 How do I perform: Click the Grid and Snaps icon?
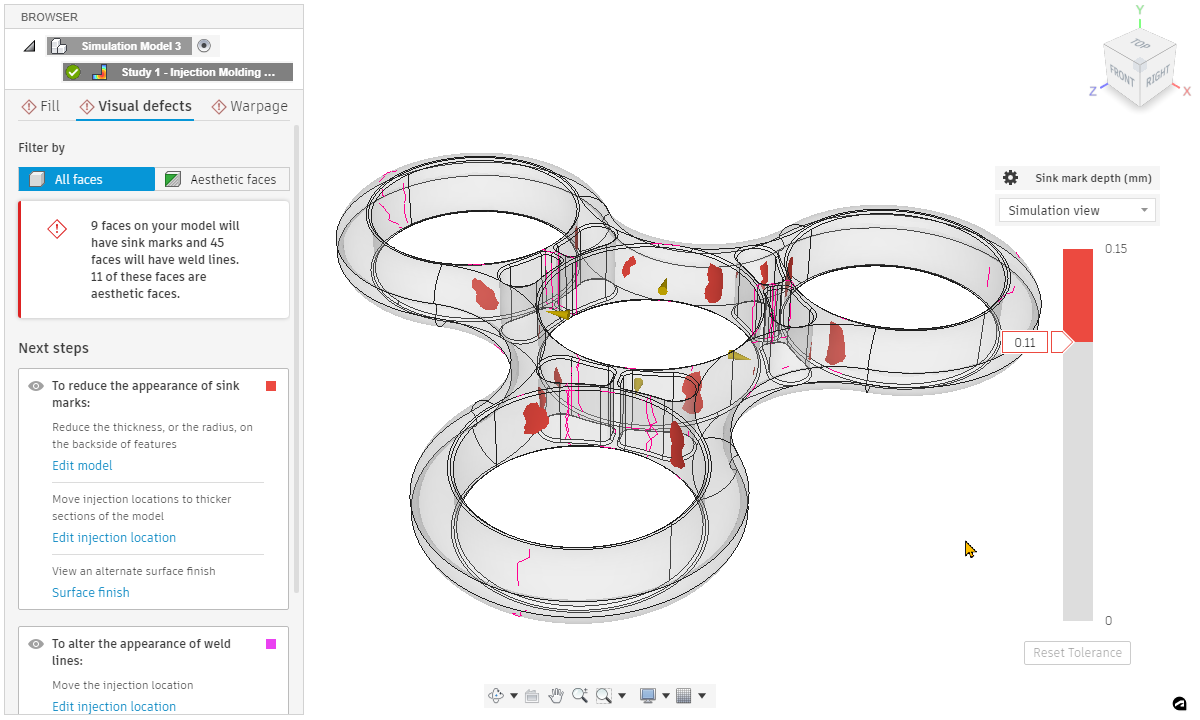pyautogui.click(x=685, y=695)
